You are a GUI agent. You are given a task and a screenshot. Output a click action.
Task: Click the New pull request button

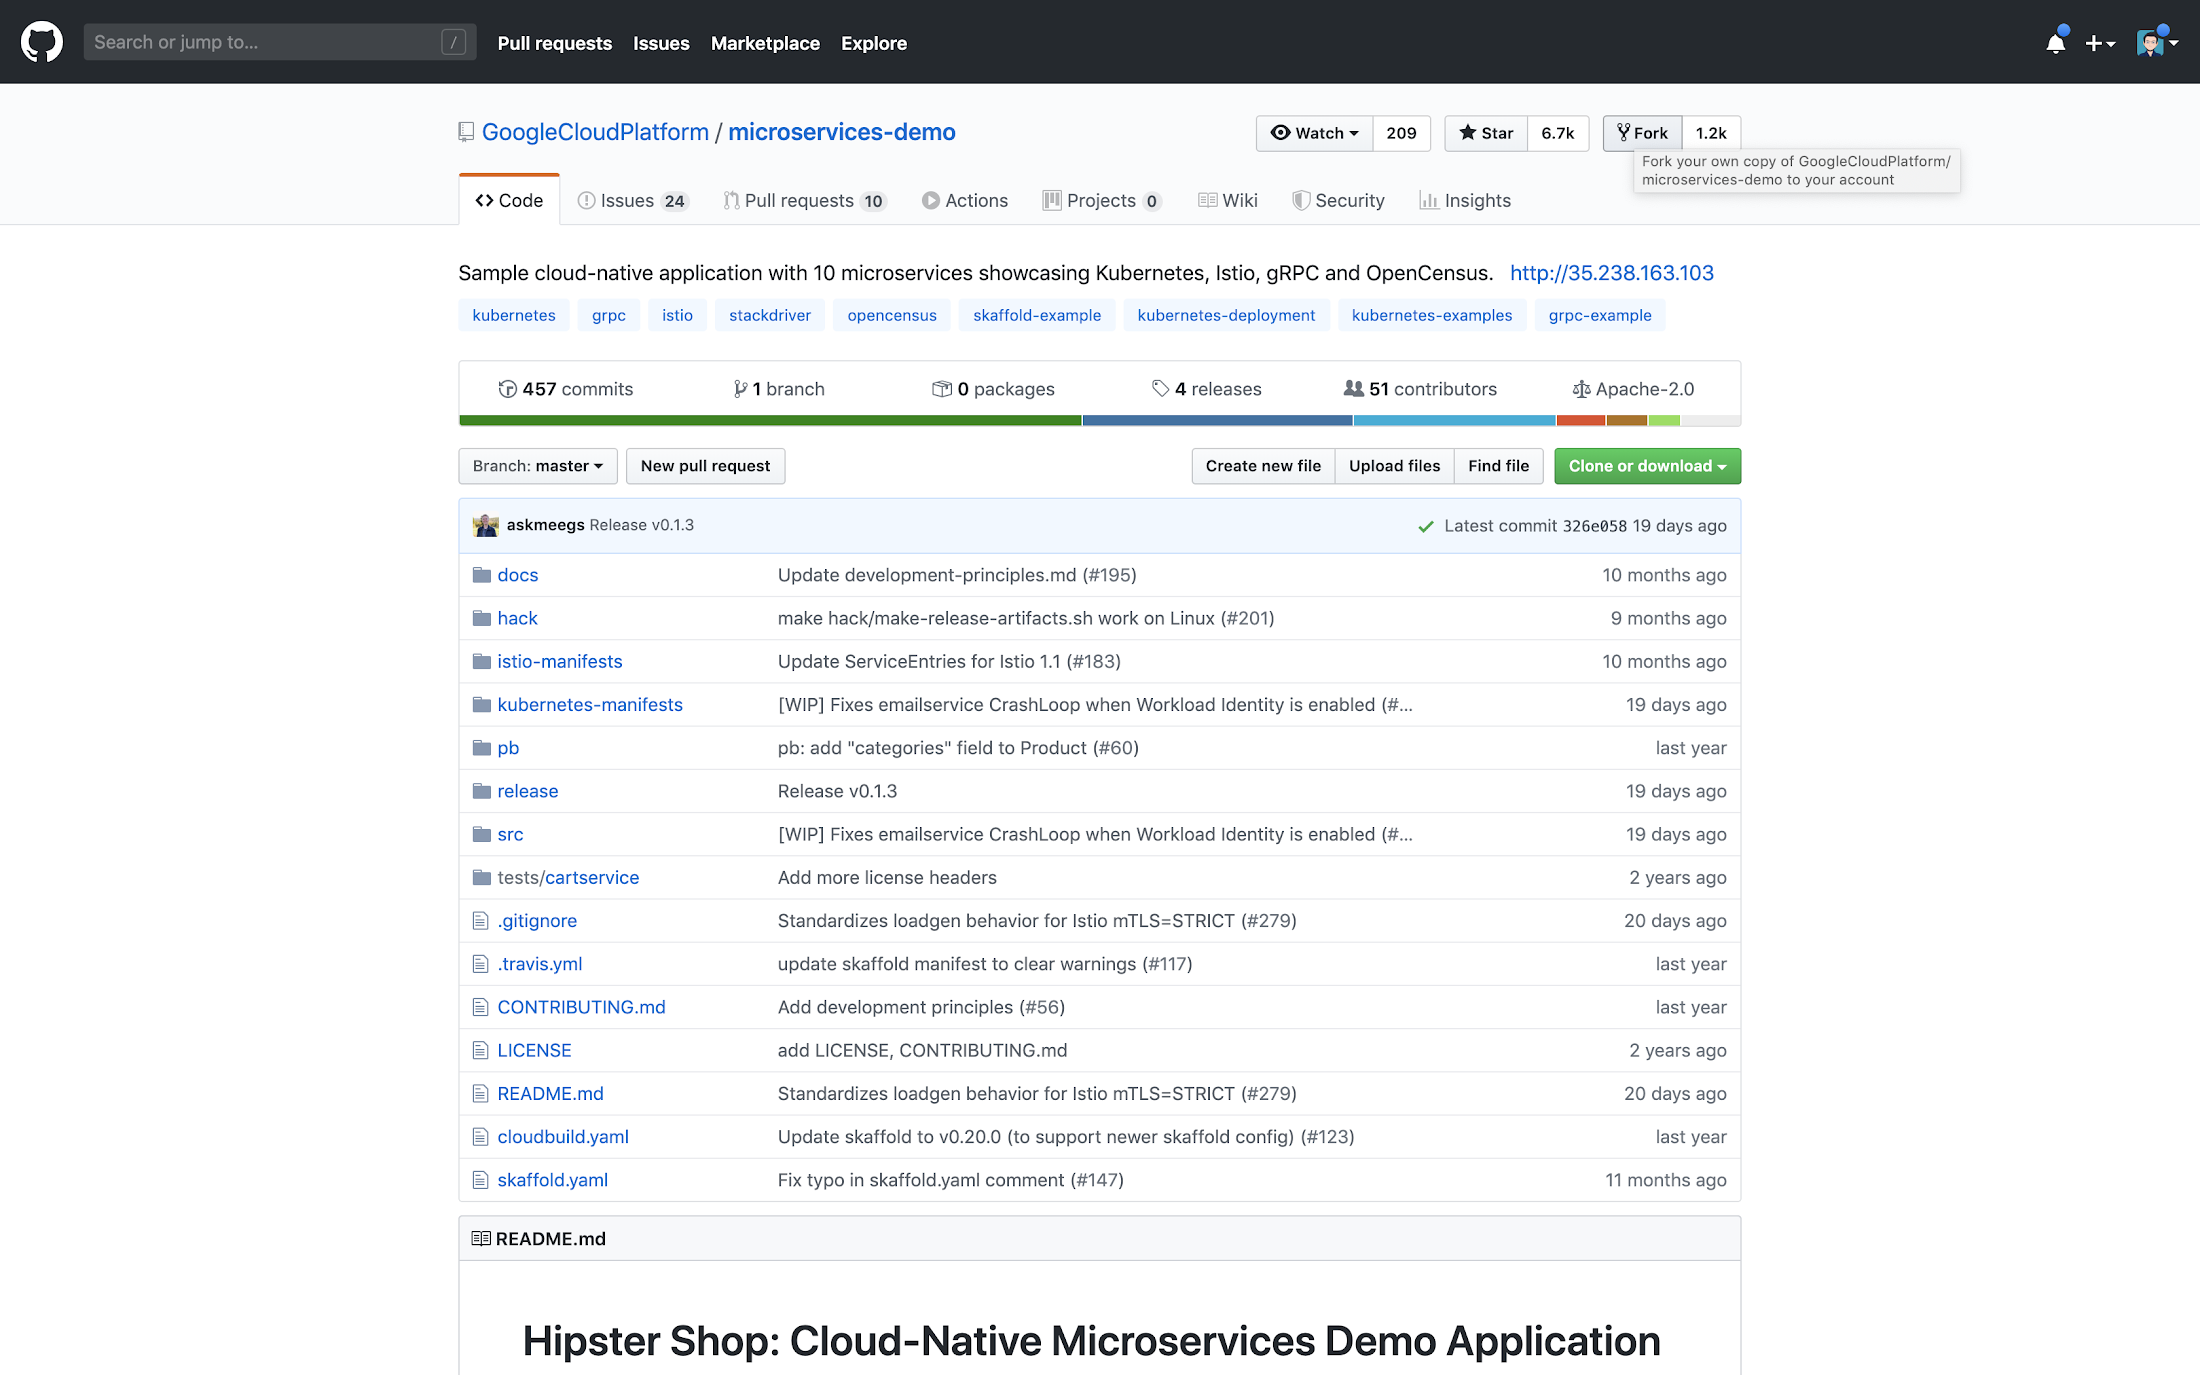coord(705,466)
